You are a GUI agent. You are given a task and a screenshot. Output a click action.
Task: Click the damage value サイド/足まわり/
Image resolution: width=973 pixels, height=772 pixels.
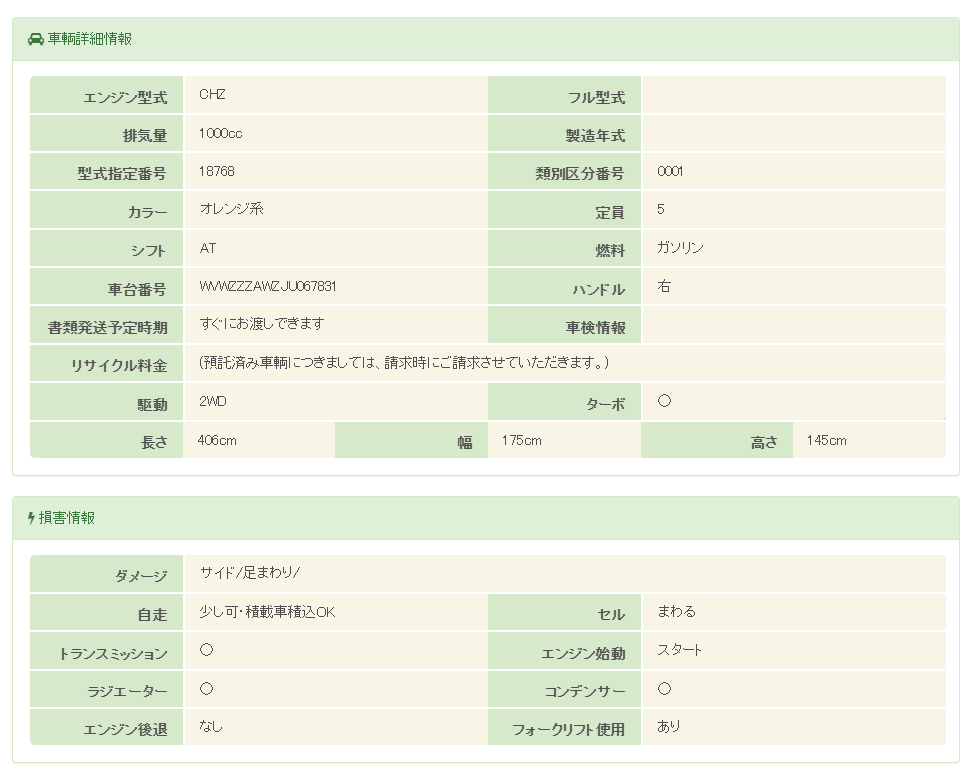tap(249, 573)
